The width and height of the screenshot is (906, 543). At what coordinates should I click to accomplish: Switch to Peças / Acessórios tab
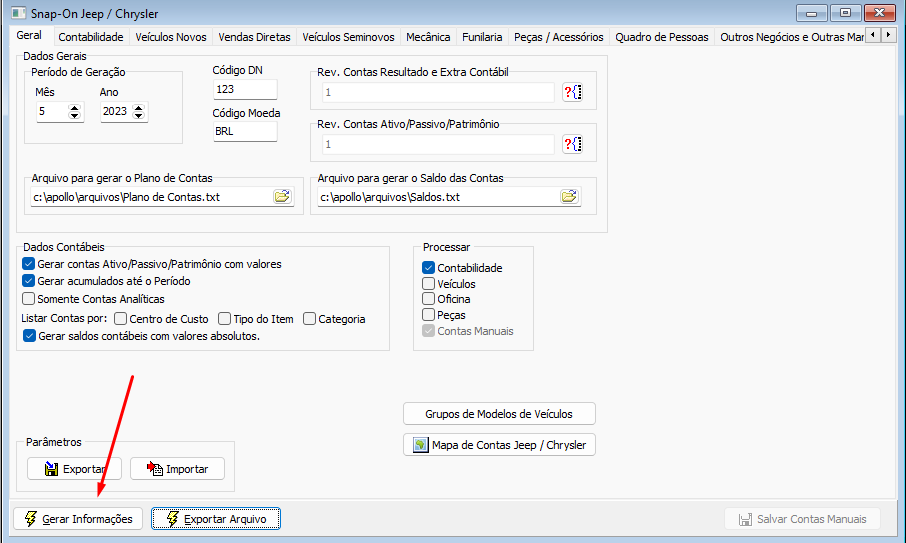point(558,37)
